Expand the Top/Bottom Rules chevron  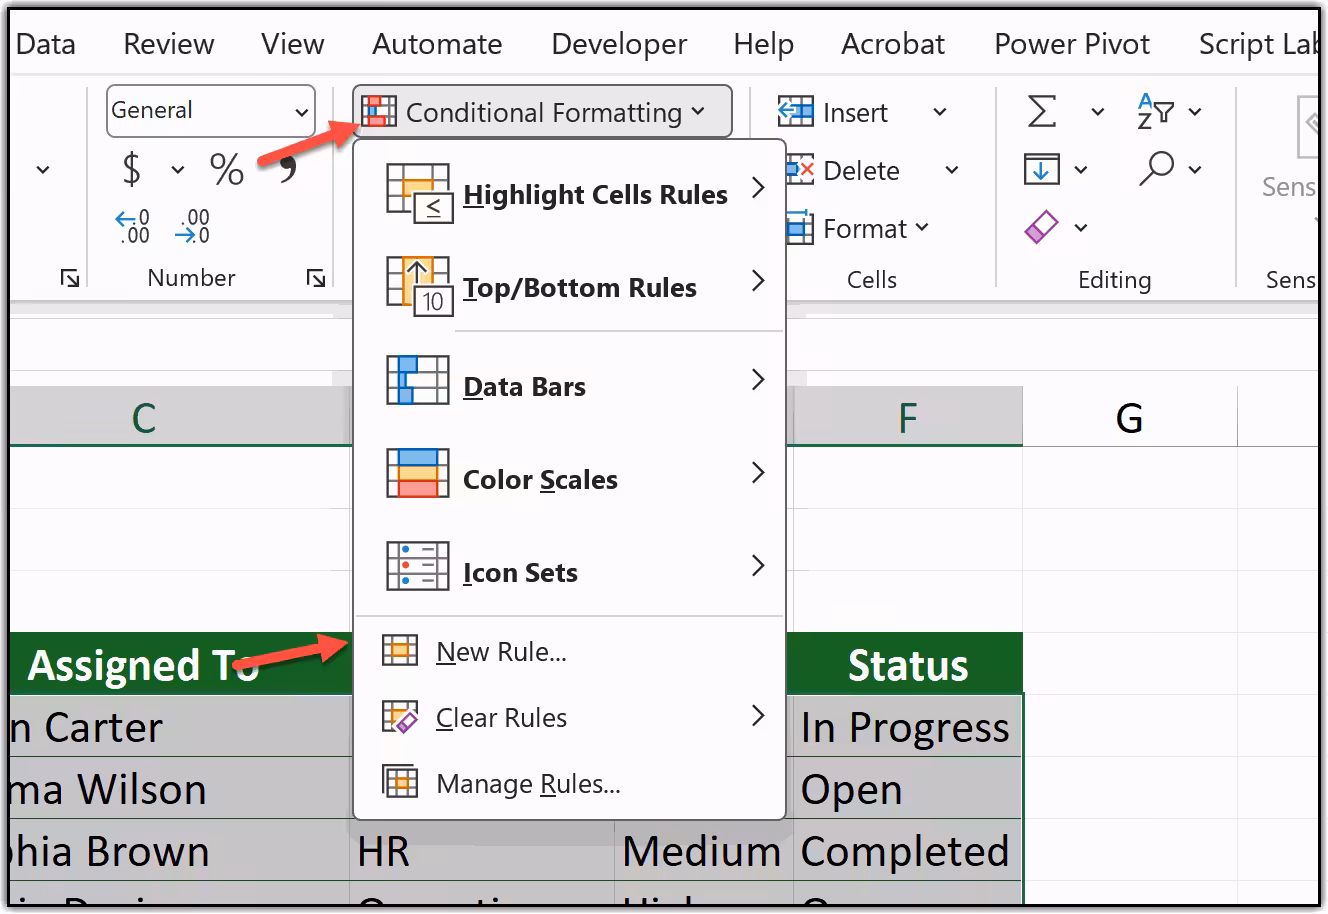click(758, 281)
